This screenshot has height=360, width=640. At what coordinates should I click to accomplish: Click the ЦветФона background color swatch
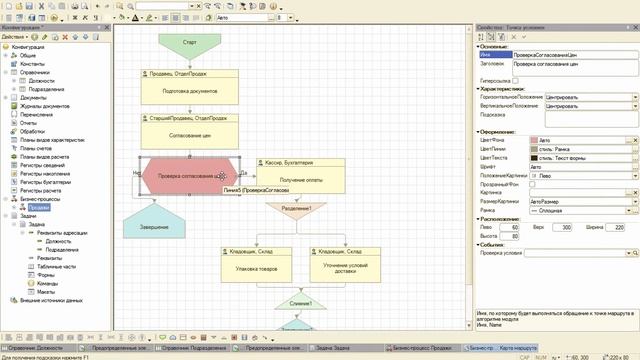click(534, 140)
